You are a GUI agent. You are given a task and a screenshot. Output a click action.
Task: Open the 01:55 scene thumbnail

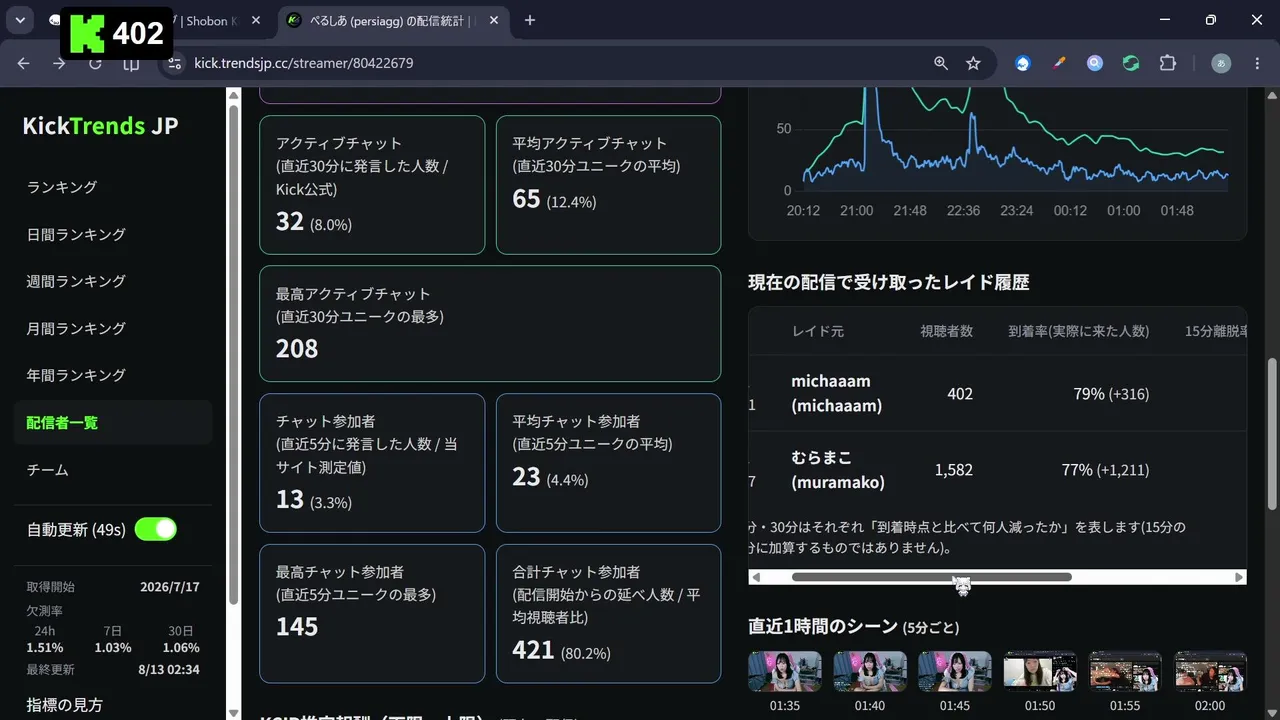pos(1125,671)
